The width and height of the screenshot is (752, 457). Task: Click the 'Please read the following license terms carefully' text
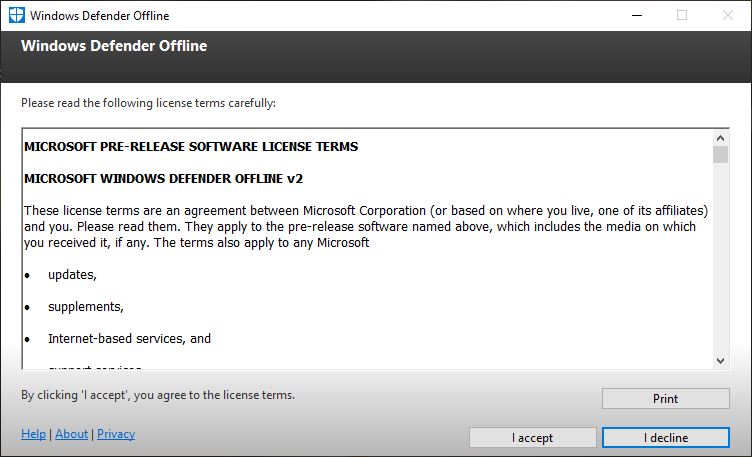(148, 103)
